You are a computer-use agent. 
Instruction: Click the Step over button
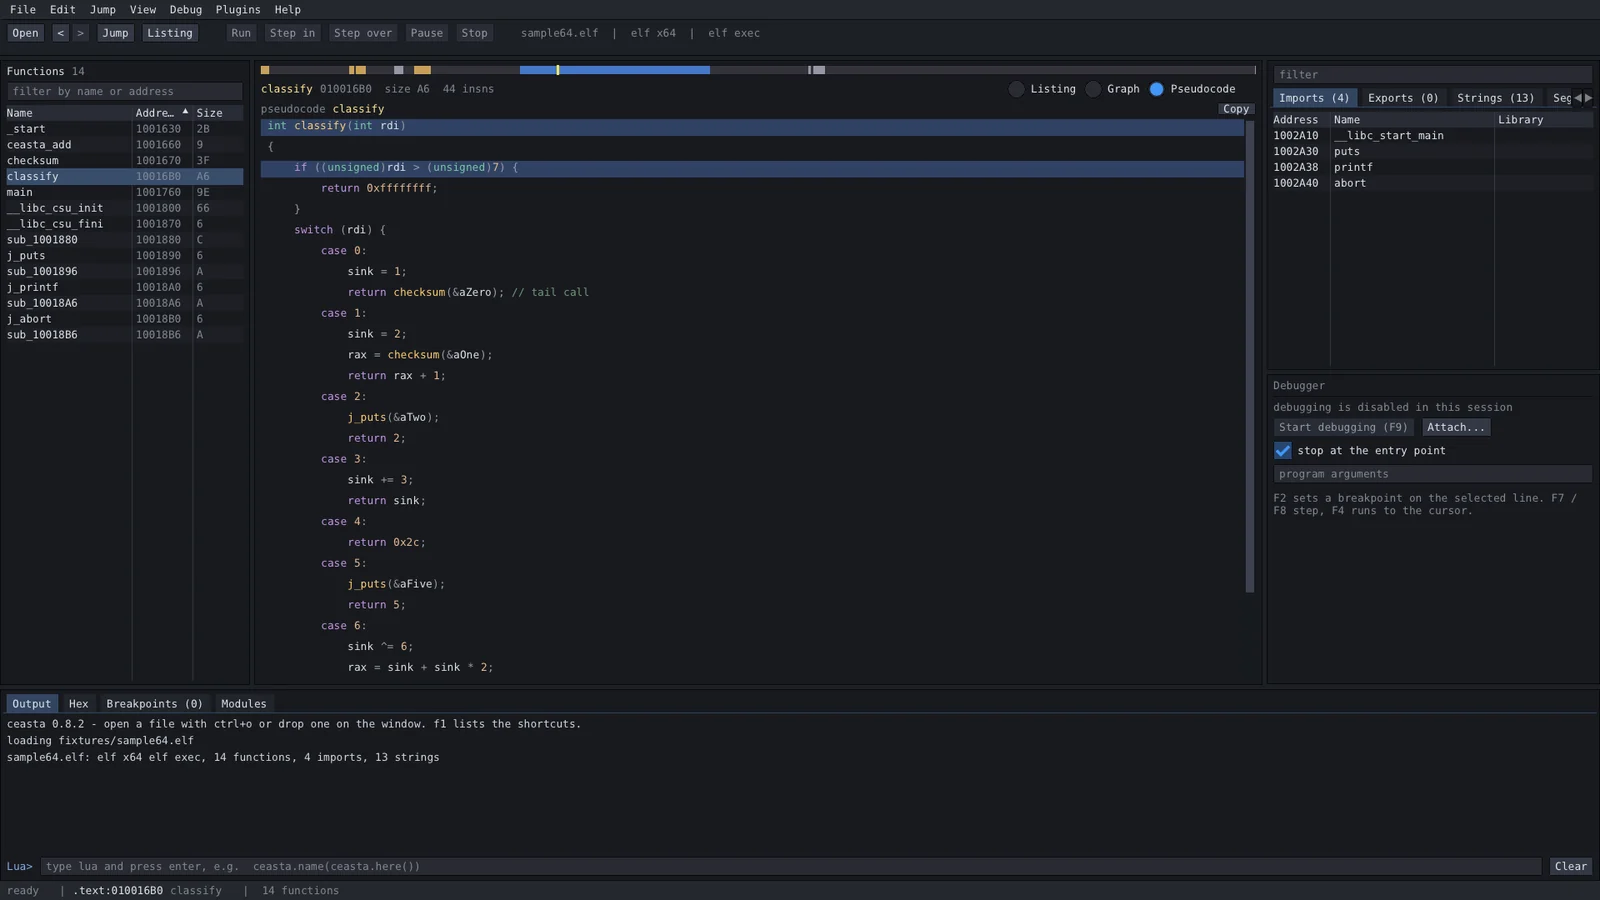pyautogui.click(x=363, y=33)
